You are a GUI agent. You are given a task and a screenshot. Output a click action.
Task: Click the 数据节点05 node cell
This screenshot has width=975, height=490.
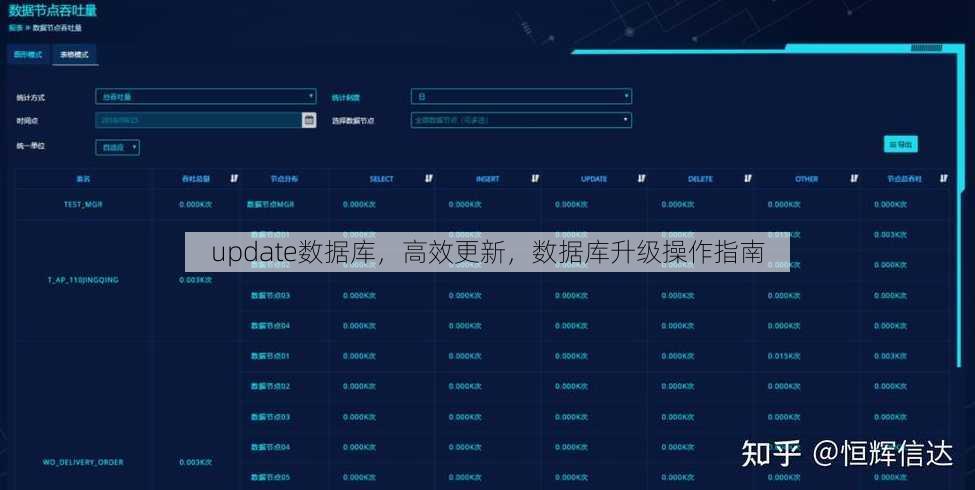pos(270,477)
